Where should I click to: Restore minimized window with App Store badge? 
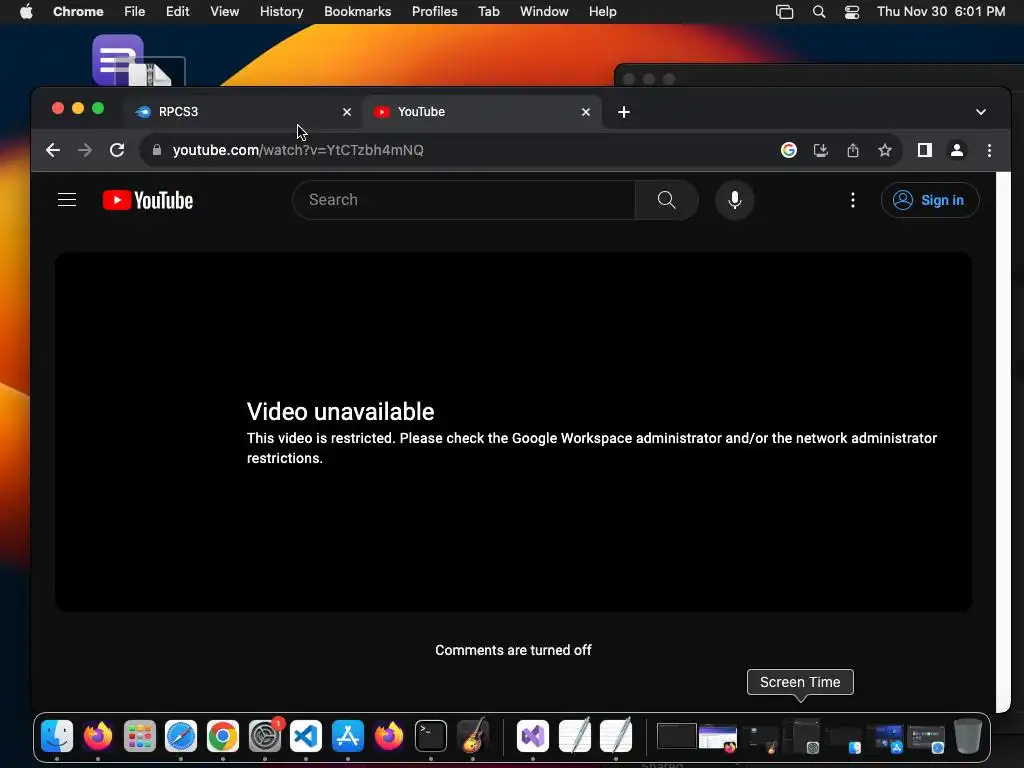tap(886, 737)
